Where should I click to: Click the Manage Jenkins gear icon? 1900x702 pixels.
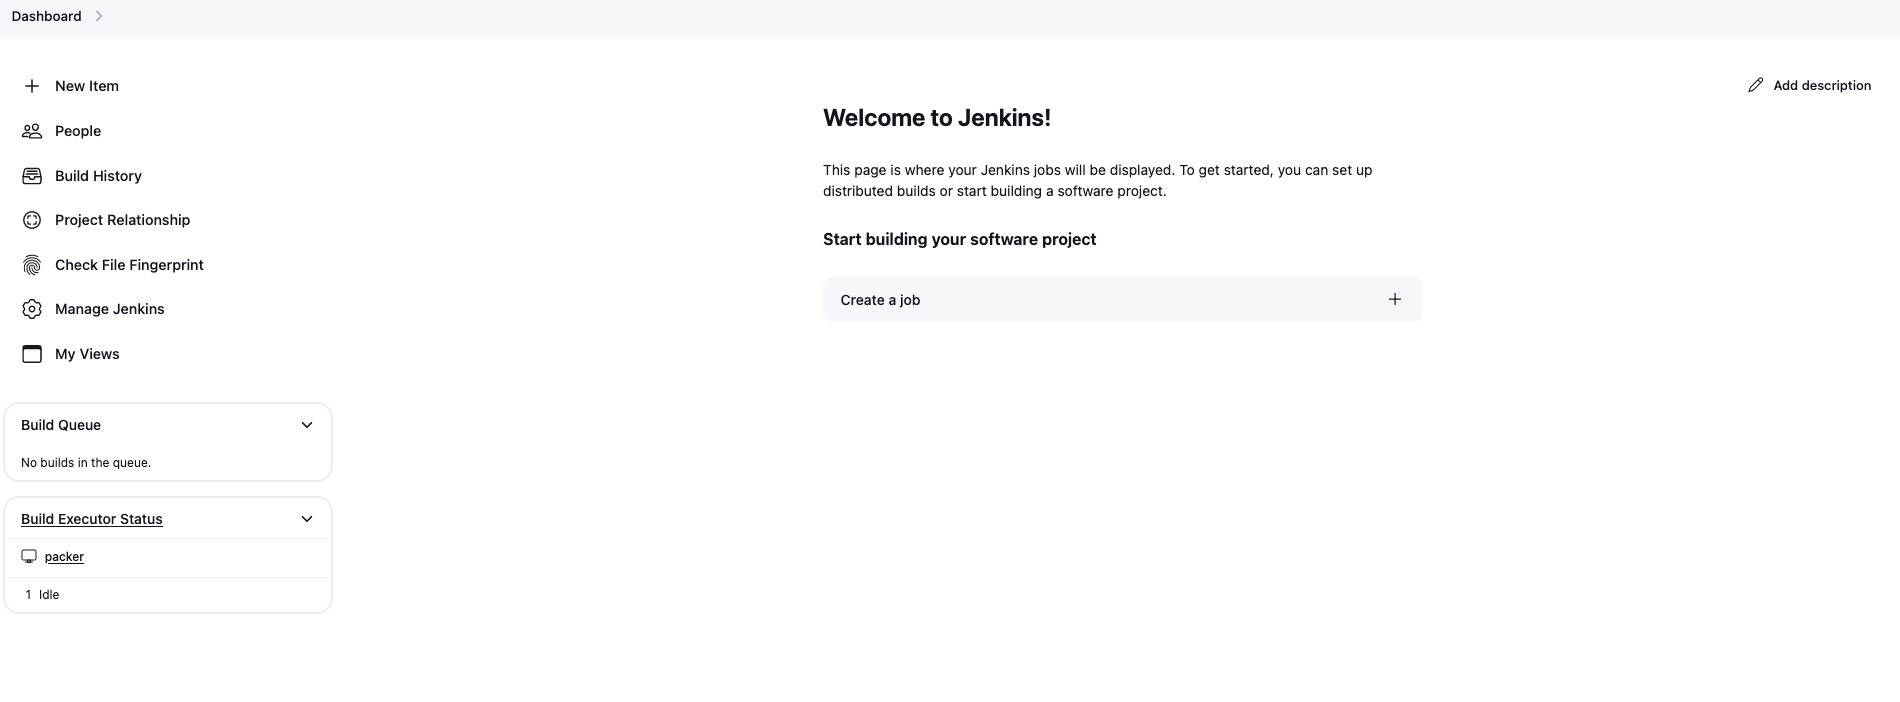click(32, 309)
